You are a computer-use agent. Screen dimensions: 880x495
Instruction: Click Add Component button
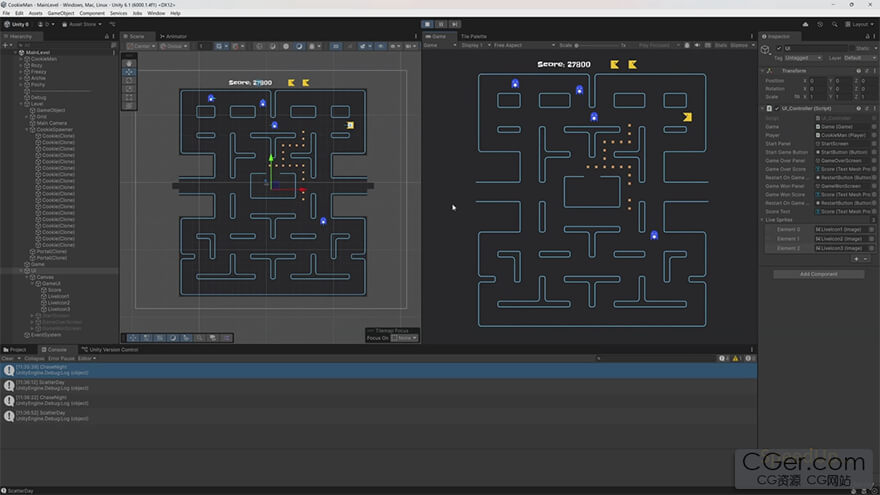(x=818, y=274)
